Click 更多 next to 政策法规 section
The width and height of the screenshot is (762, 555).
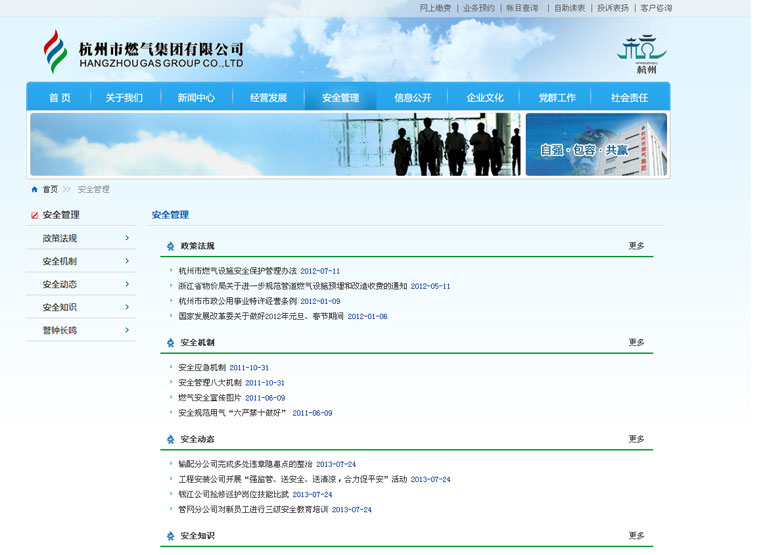coord(636,246)
